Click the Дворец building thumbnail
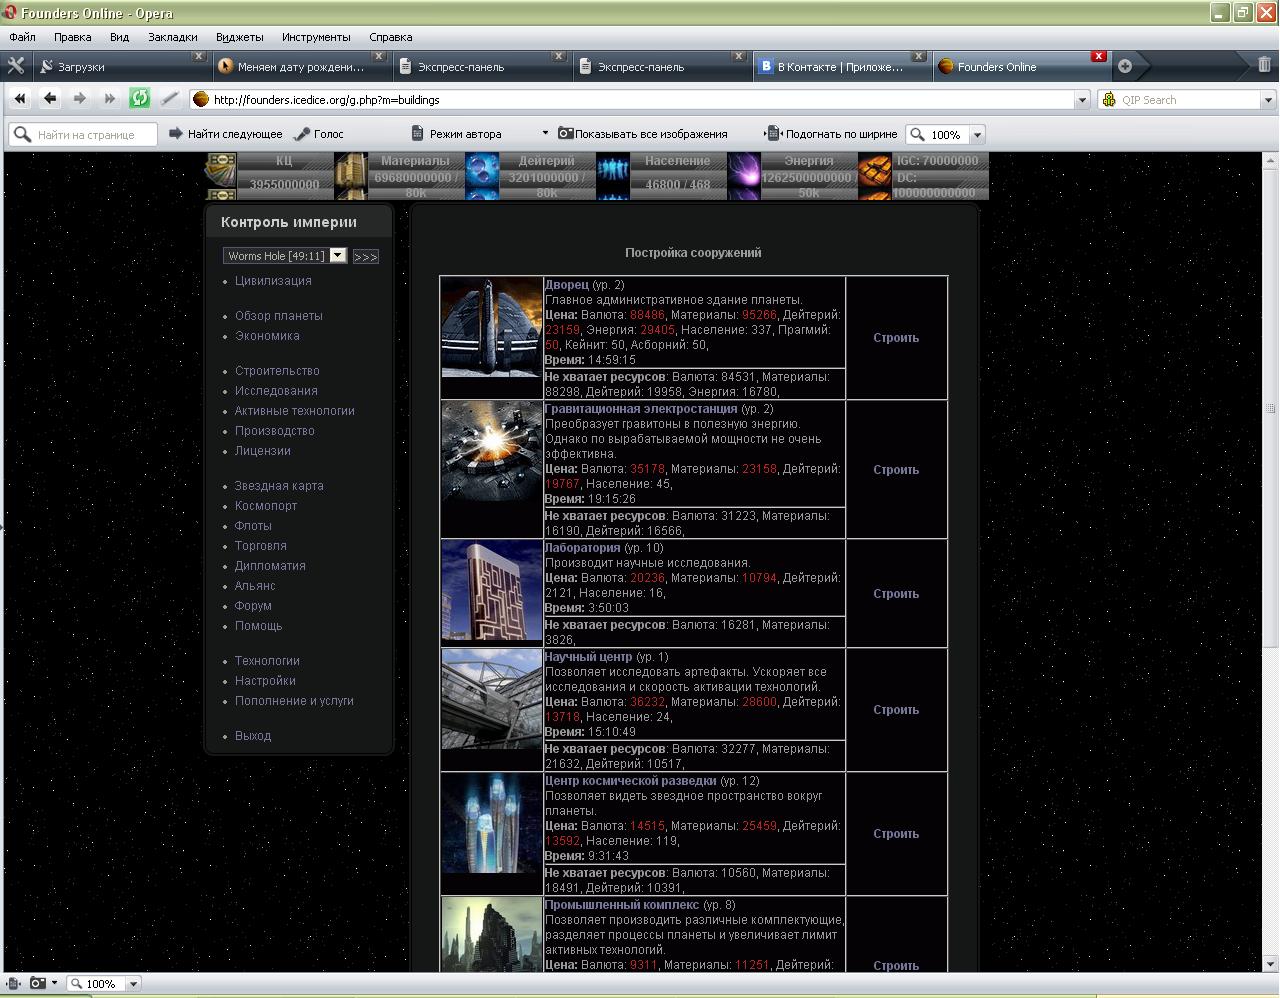The image size is (1280, 998). pyautogui.click(x=492, y=327)
